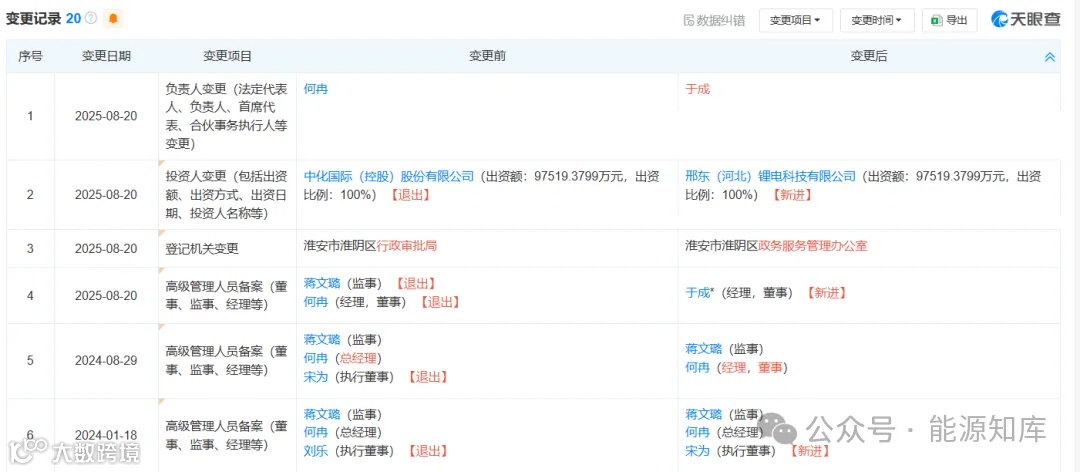Click 蒋文璐 in row 5 before-change column
This screenshot has width=1080, height=472.
[x=322, y=340]
